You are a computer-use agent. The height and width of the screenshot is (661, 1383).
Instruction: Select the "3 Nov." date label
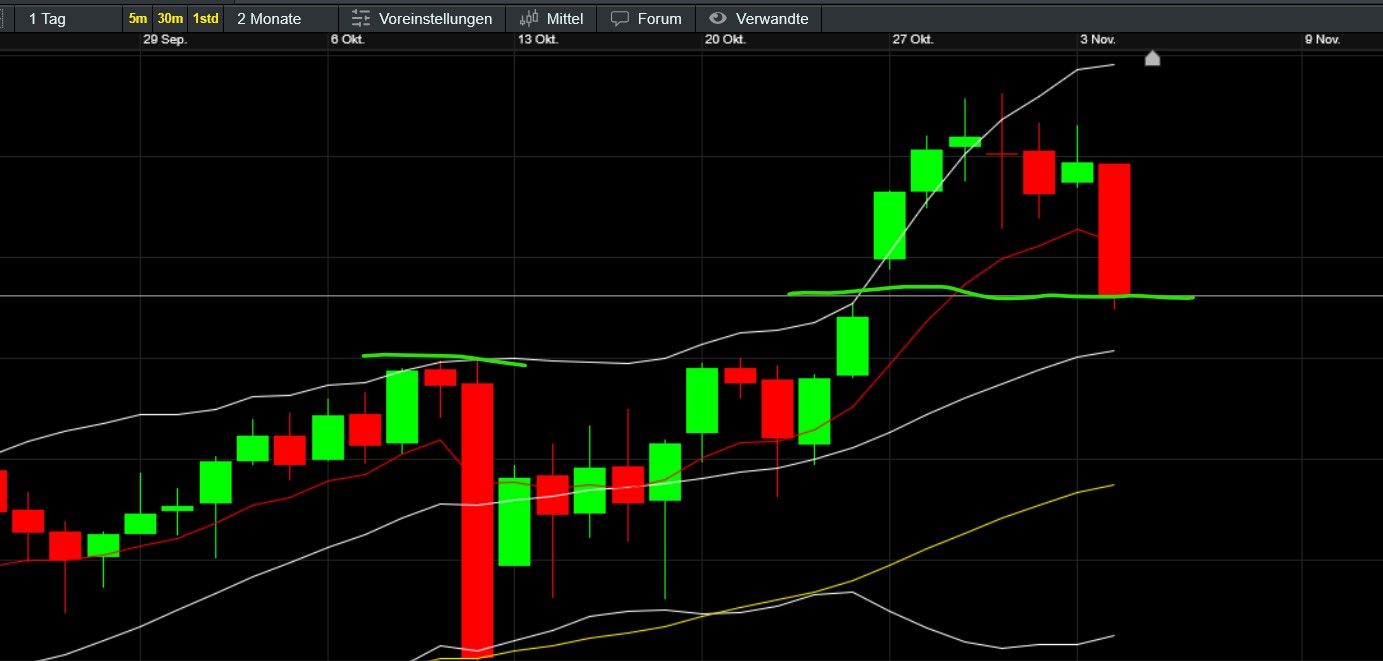pos(1097,39)
